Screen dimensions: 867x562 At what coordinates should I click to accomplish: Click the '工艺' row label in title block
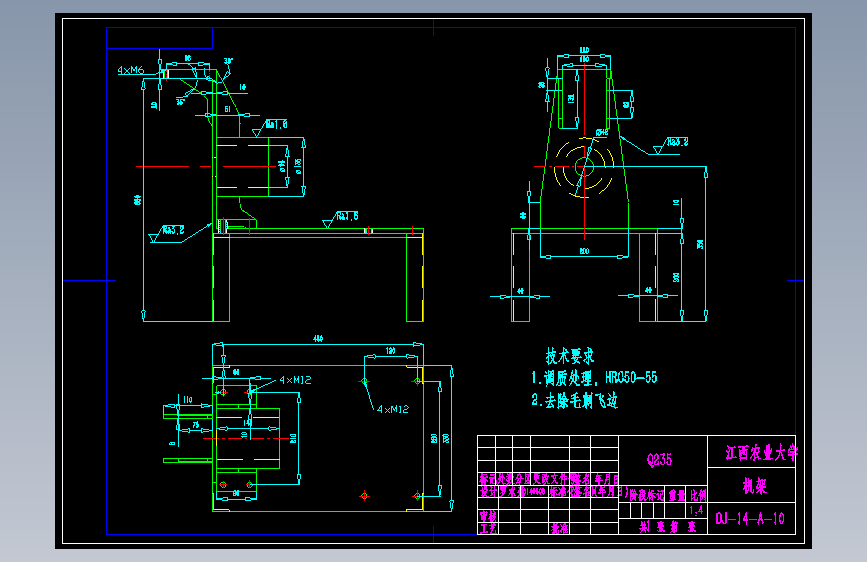point(488,529)
